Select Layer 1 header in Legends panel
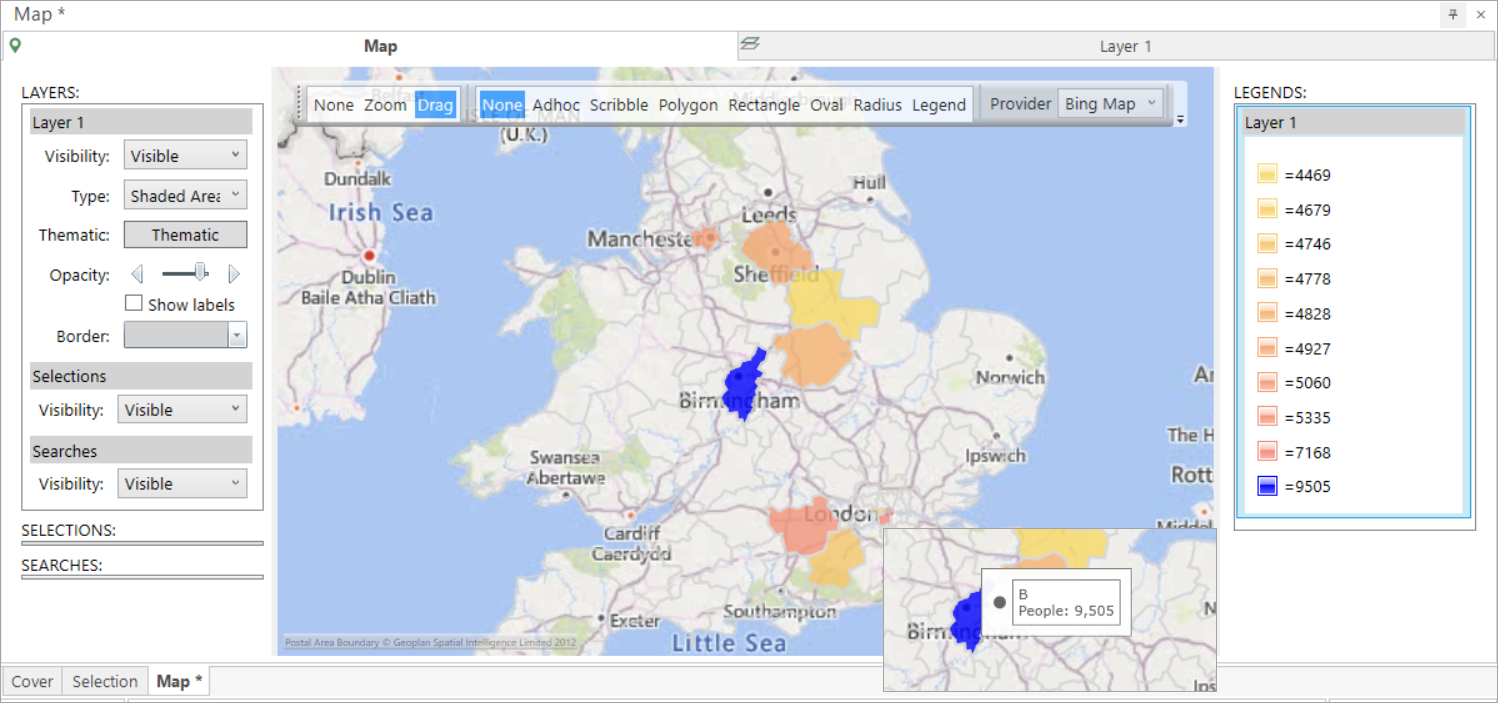 [1353, 122]
